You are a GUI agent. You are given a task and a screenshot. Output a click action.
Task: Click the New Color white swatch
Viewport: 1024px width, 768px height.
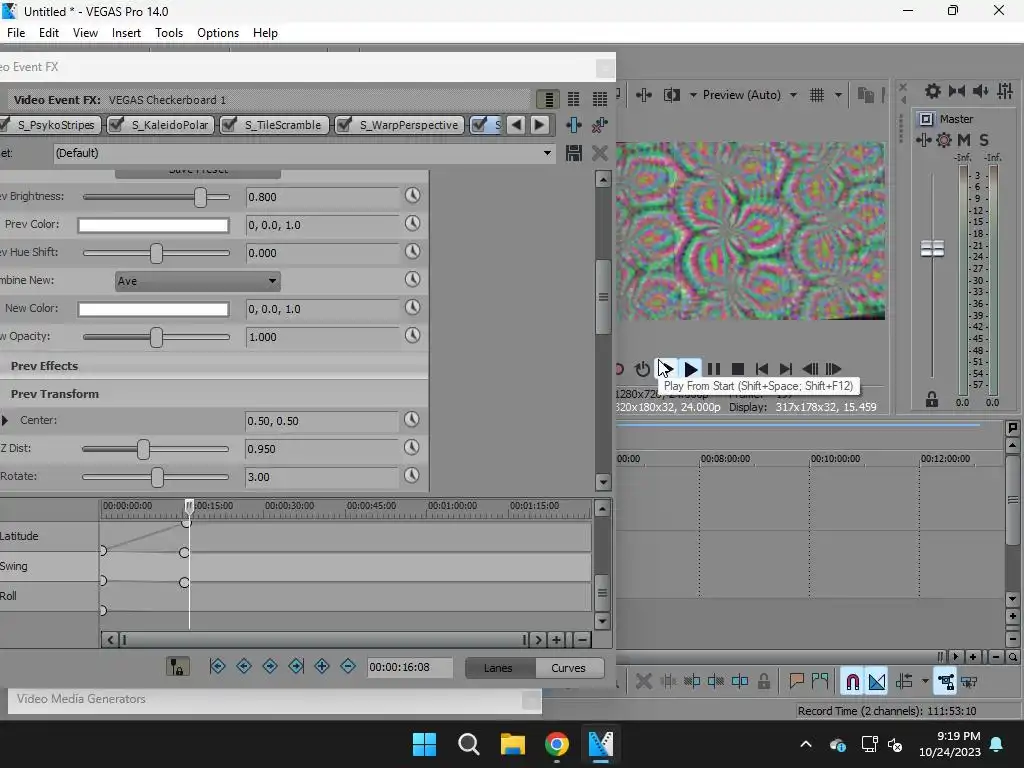(153, 309)
